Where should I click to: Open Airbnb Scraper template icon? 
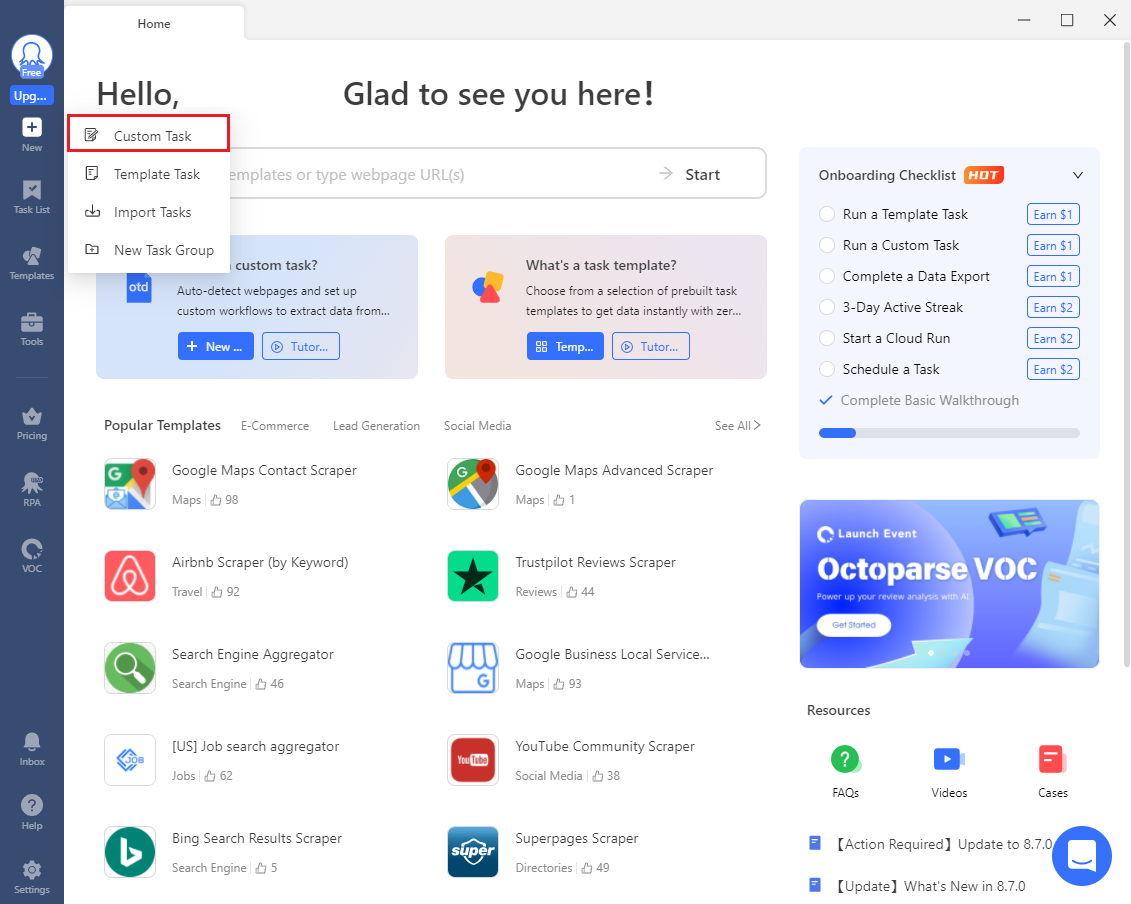130,576
